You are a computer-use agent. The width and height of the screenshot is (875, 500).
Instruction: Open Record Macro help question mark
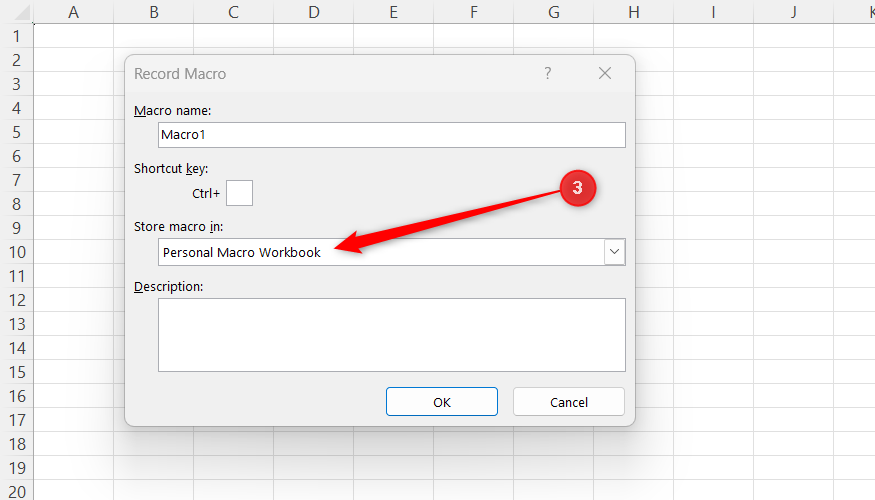pos(547,73)
